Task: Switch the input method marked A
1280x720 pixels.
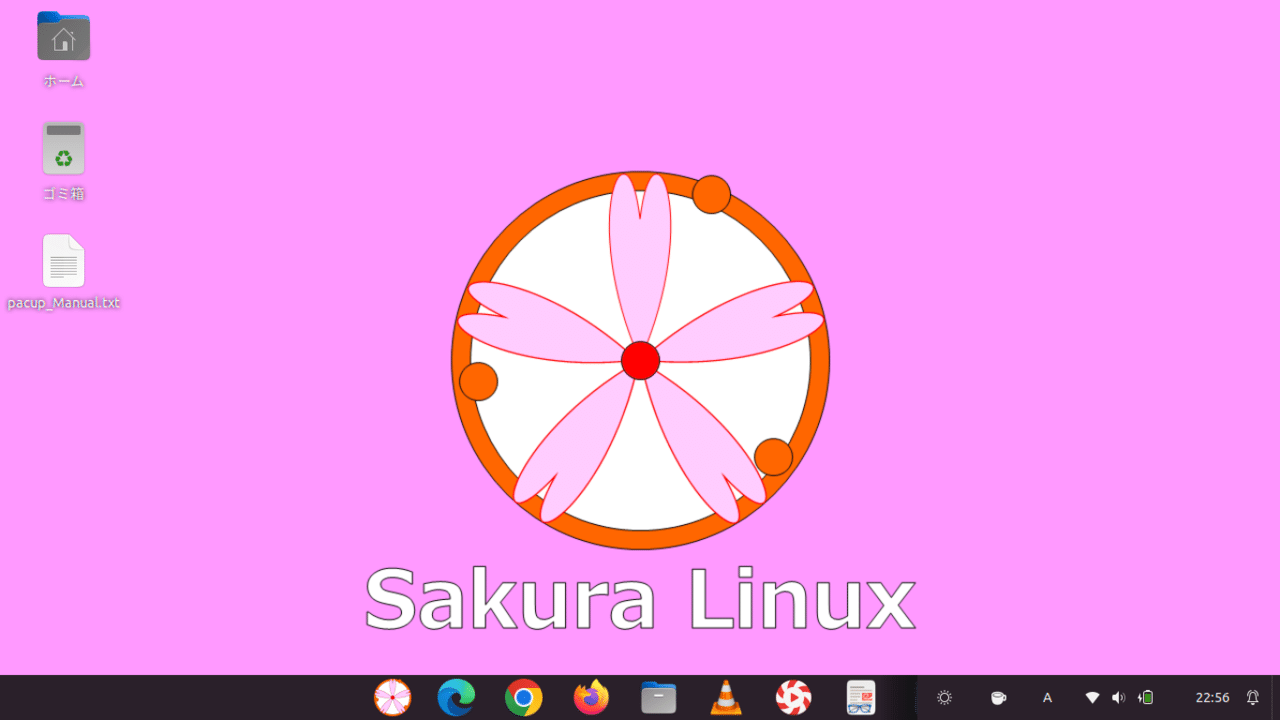Action: tap(1047, 697)
